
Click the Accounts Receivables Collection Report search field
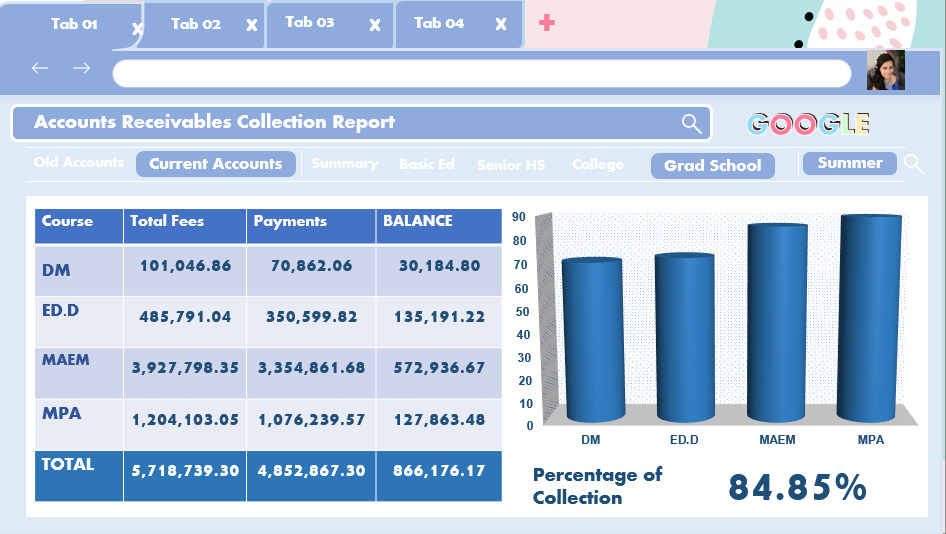tap(361, 122)
